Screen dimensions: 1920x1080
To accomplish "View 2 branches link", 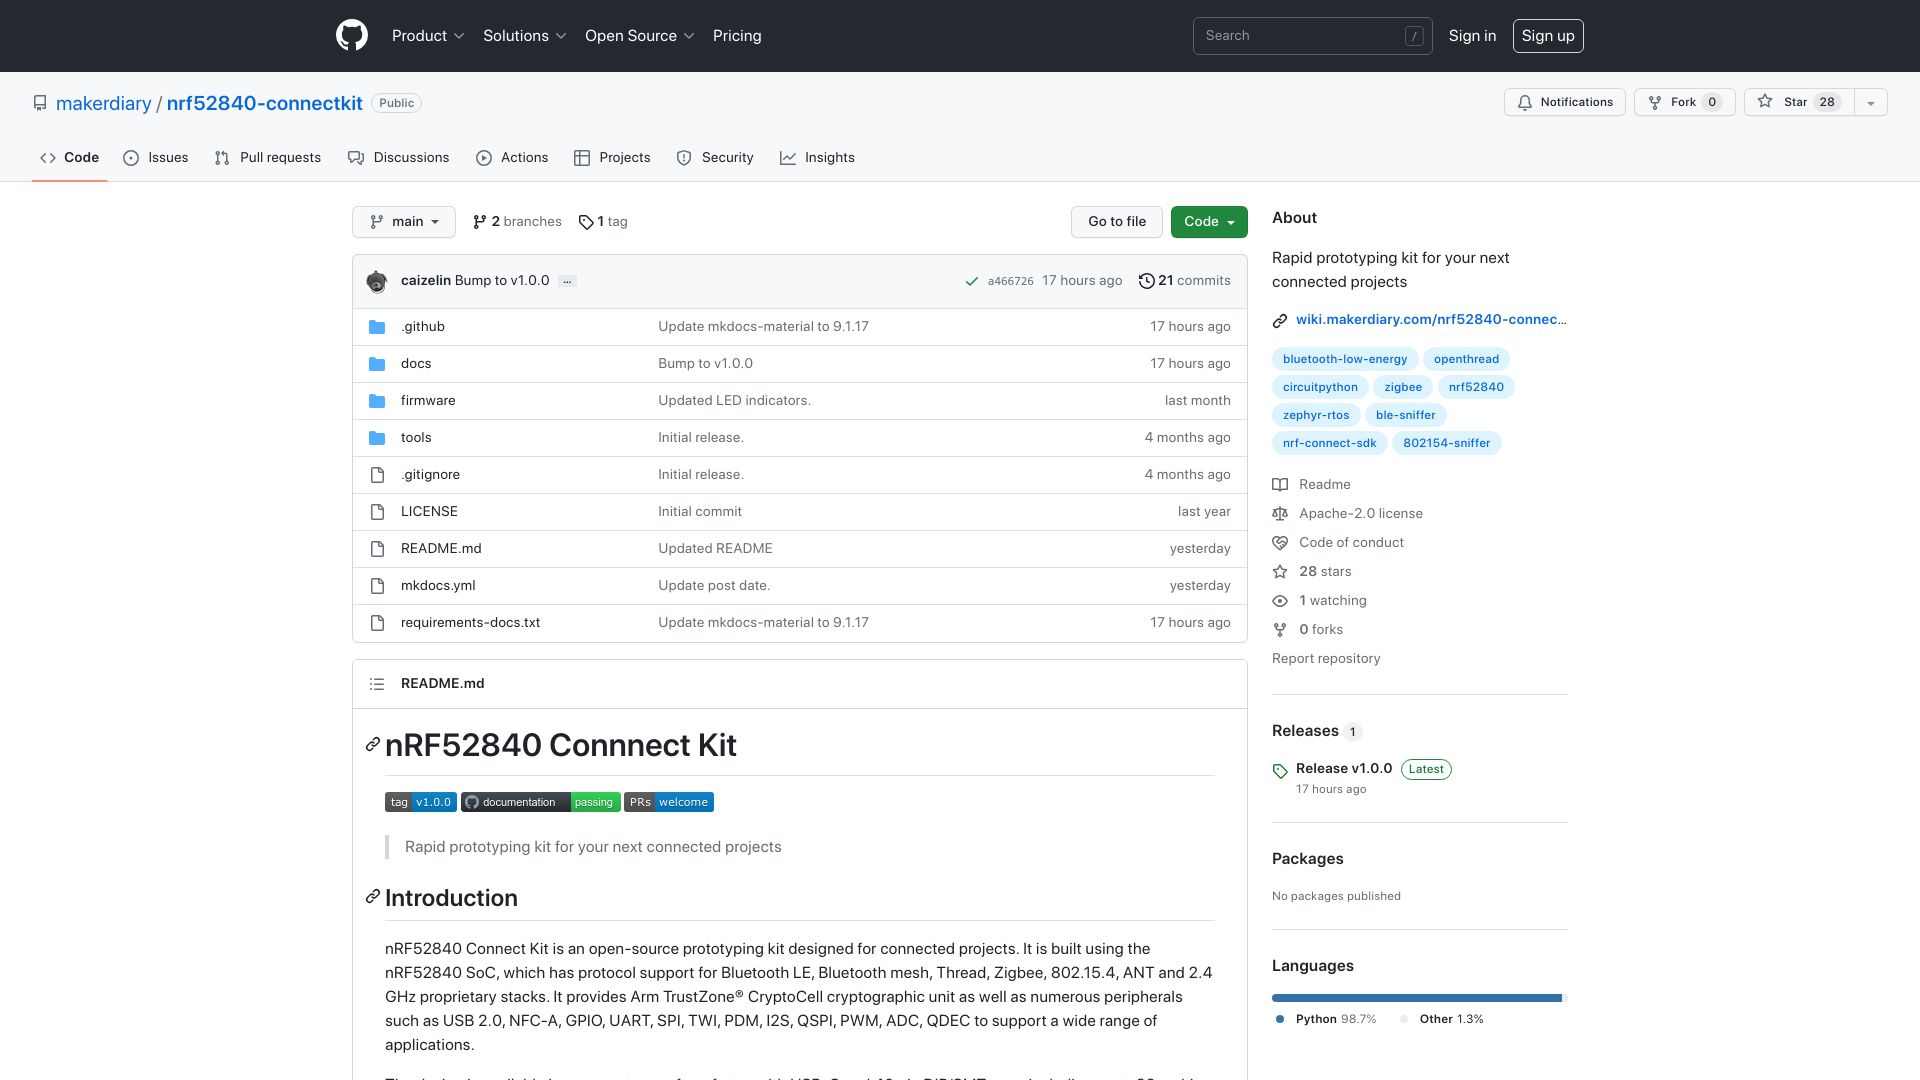I will point(517,222).
